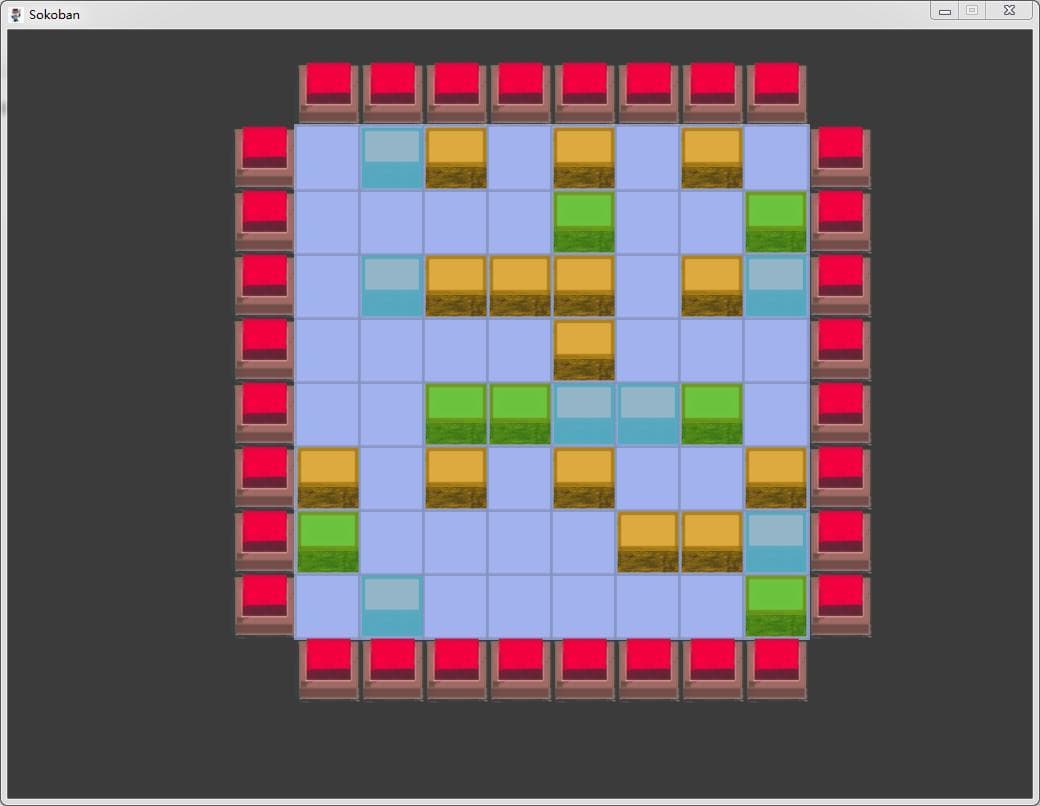The width and height of the screenshot is (1040, 806).
Task: Select teal tile at right edge of third row
Action: 776,287
